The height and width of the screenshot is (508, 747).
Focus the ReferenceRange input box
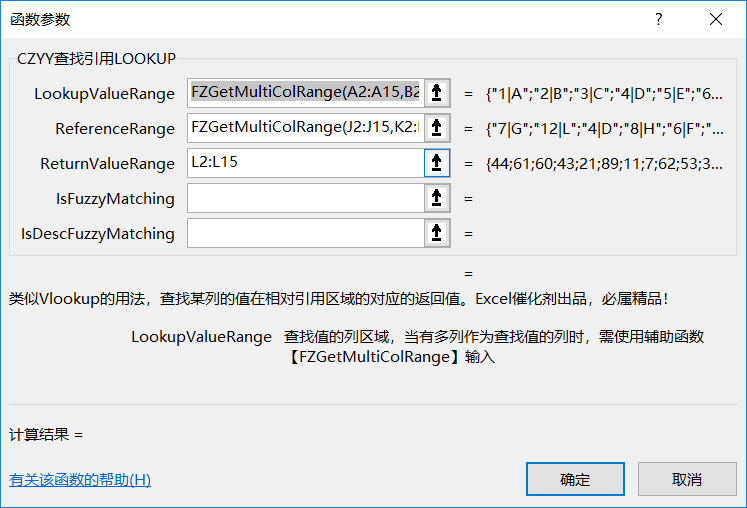coord(306,128)
